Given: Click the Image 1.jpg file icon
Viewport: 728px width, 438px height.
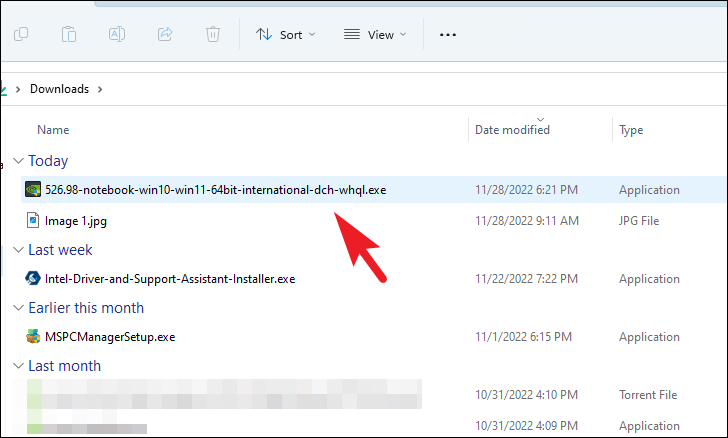Looking at the screenshot, I should coord(33,220).
